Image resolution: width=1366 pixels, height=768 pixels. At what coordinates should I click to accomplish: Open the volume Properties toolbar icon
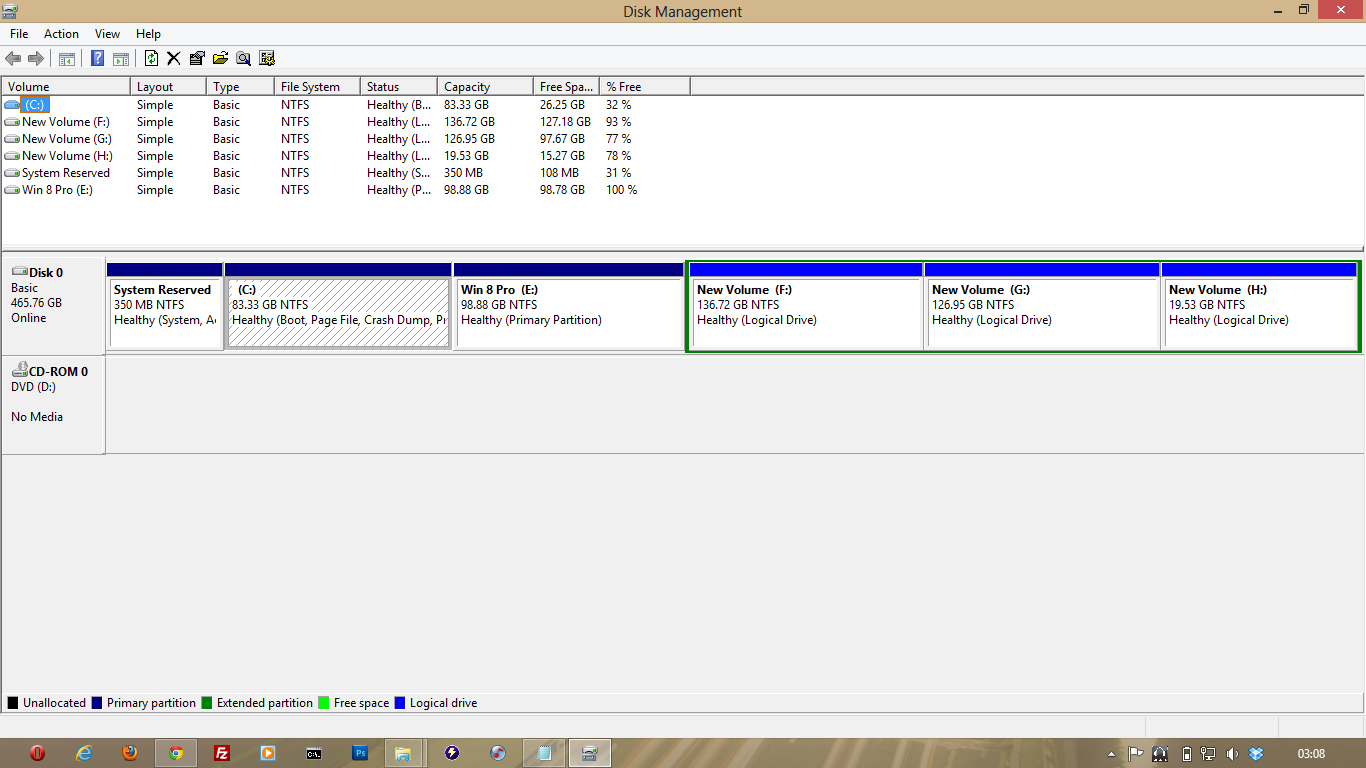click(196, 57)
